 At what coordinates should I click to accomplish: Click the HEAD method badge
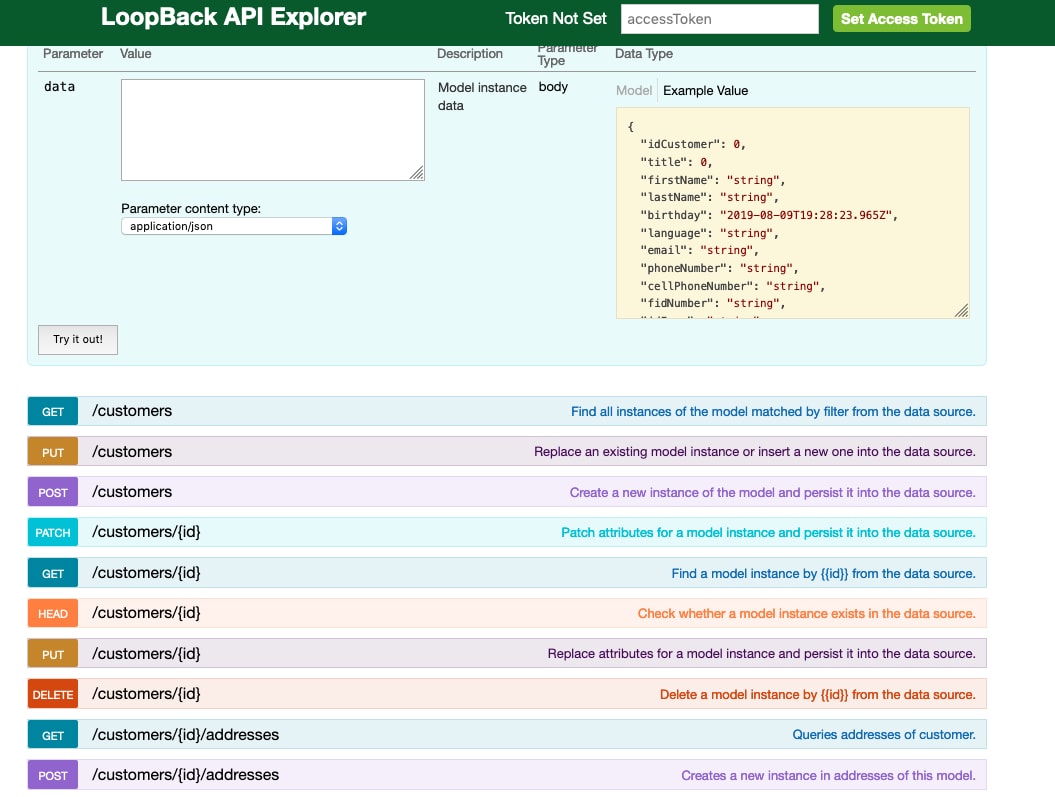[52, 613]
